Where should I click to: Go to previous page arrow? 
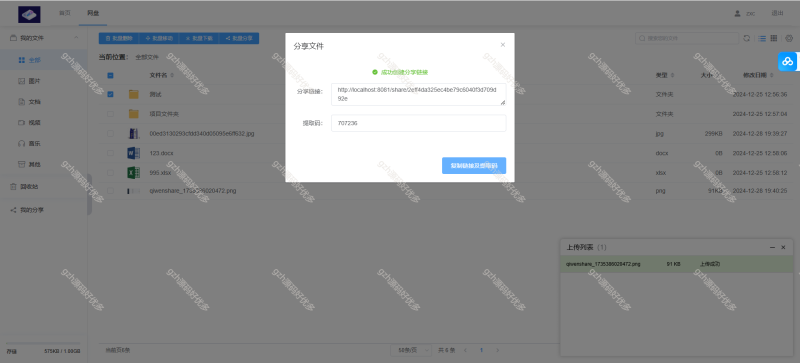click(x=465, y=350)
